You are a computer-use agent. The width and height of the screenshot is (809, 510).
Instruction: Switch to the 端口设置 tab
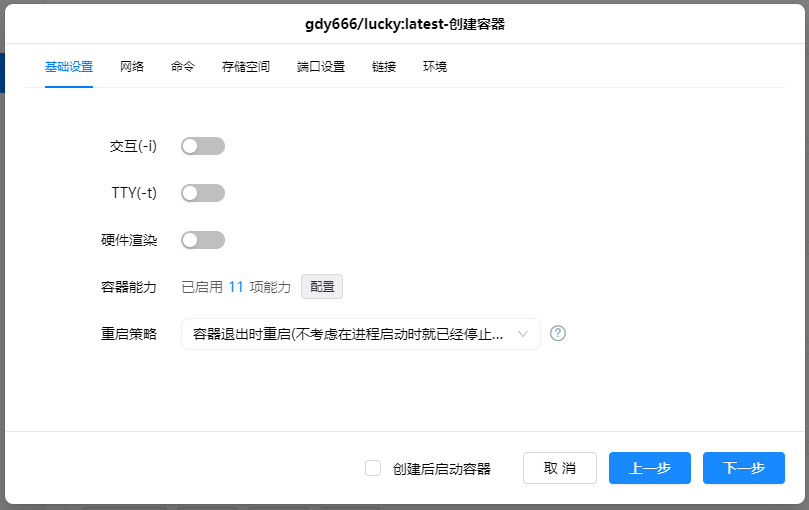click(321, 67)
